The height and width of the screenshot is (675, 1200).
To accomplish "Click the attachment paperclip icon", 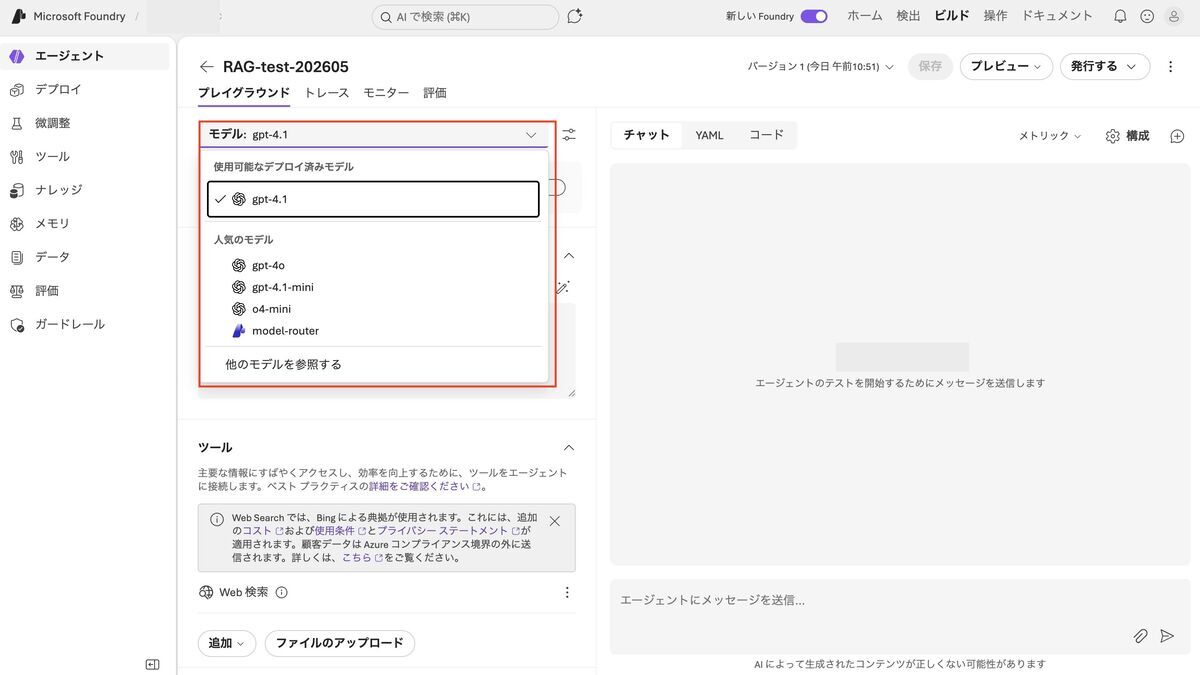I will (x=1140, y=636).
